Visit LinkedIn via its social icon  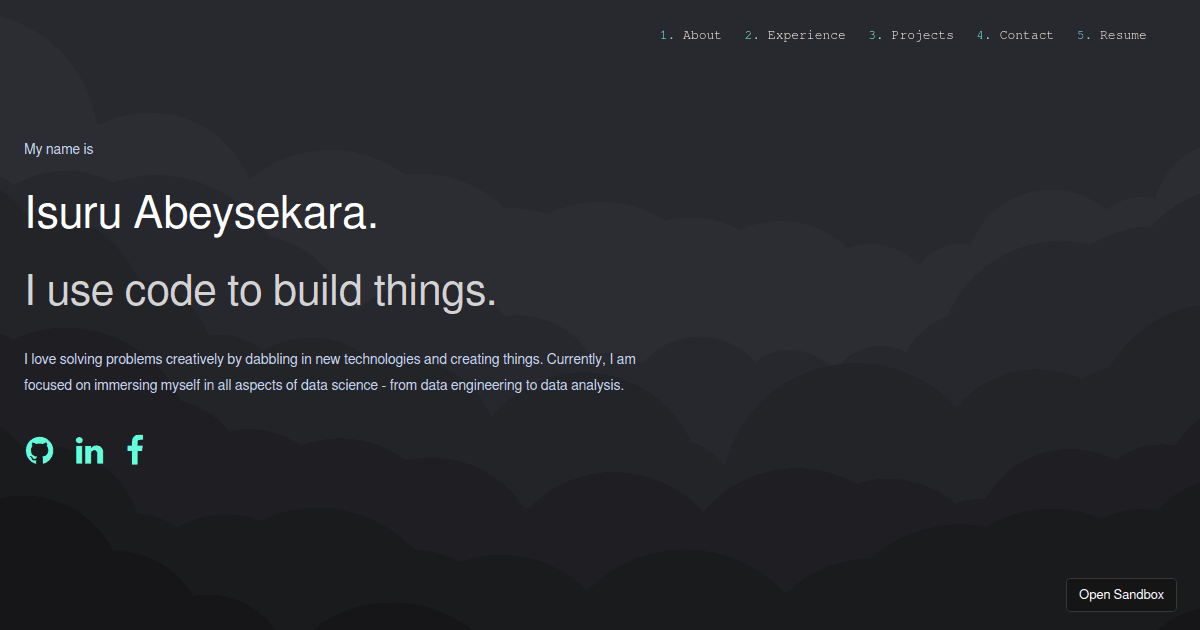point(88,450)
